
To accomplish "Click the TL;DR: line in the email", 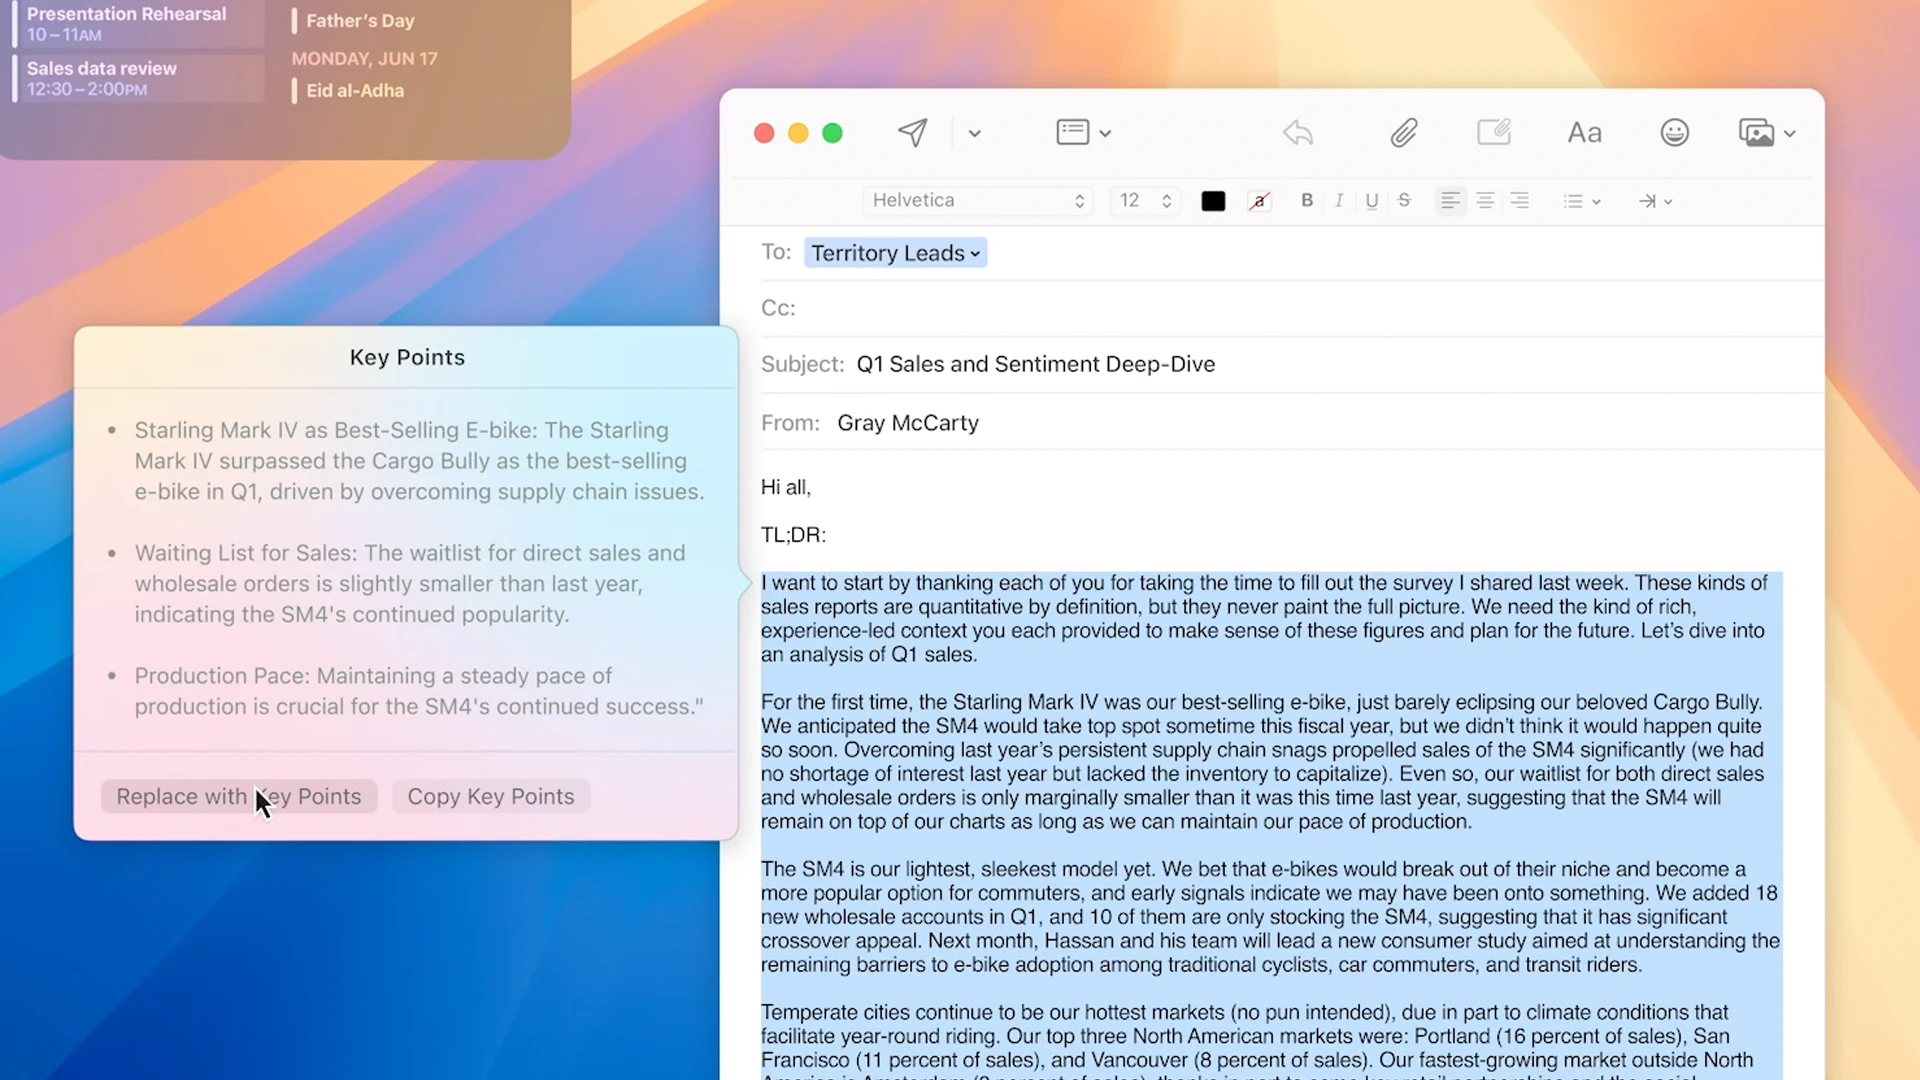I will coord(793,535).
